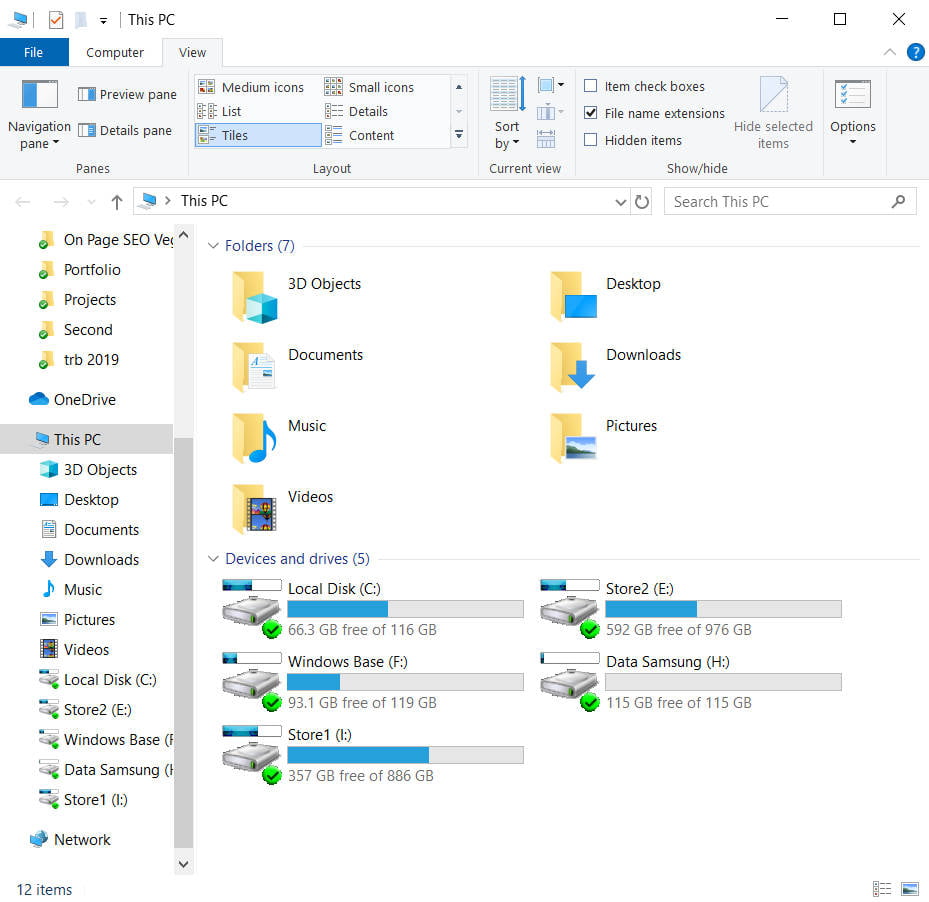
Task: Toggle the Details pane
Action: [x=126, y=130]
